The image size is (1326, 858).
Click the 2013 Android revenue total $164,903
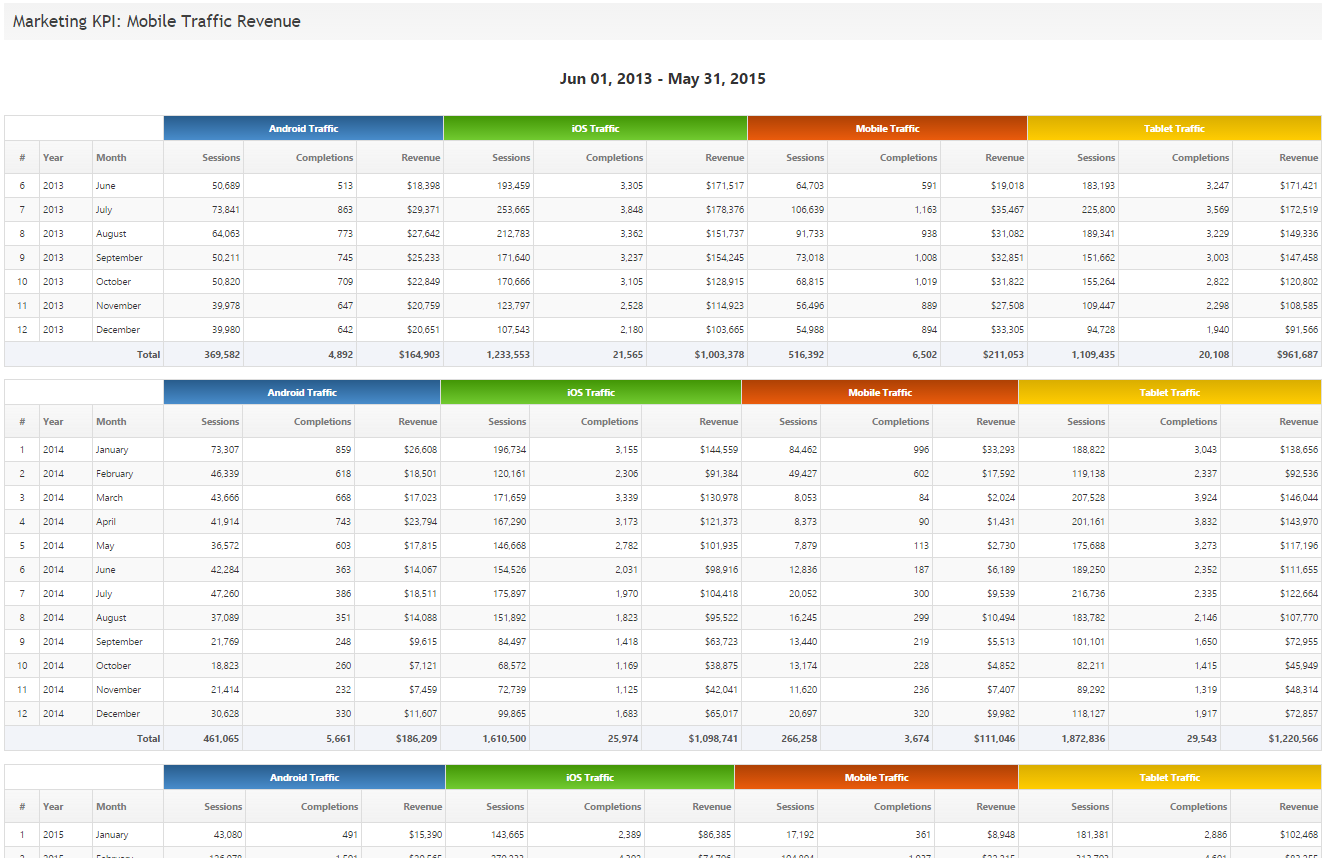tap(412, 355)
